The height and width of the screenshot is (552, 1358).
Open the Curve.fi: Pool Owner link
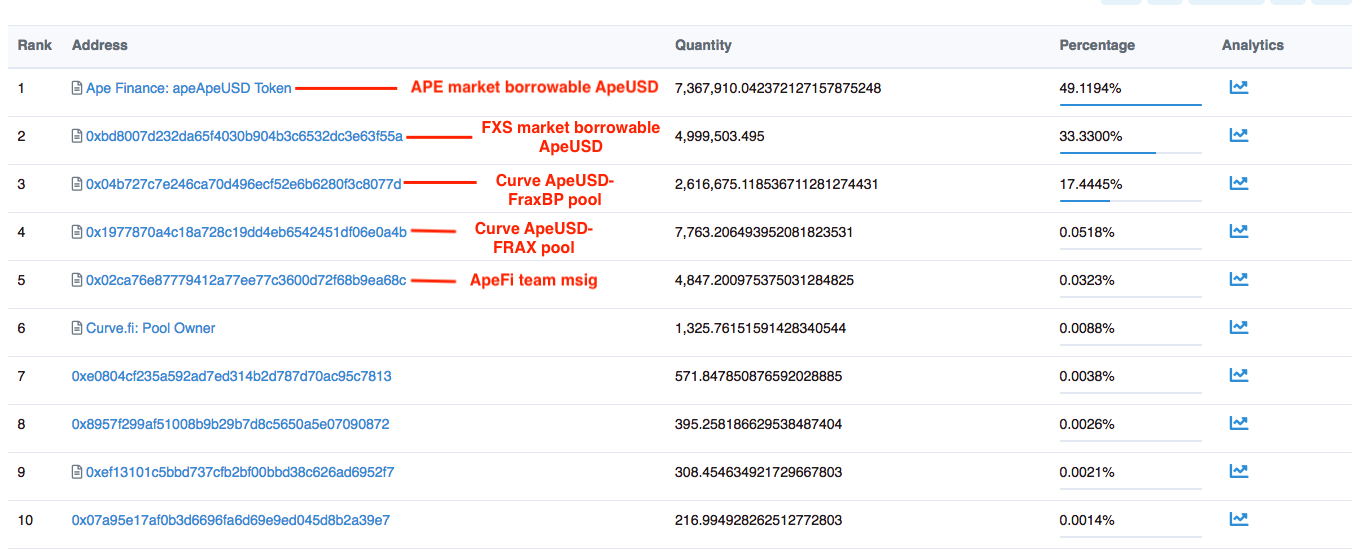tap(150, 328)
